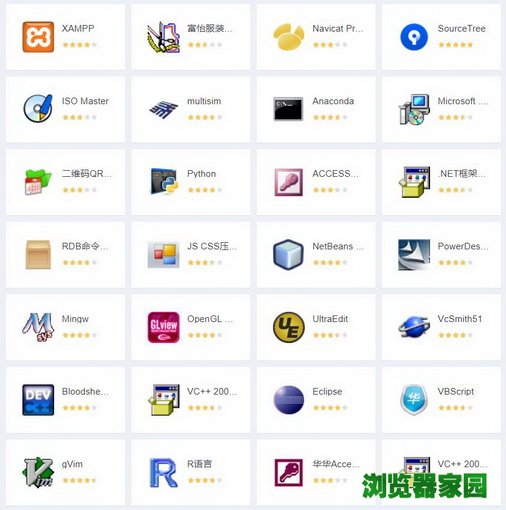Click the VBScript app name
The height and width of the screenshot is (510, 506).
(456, 392)
